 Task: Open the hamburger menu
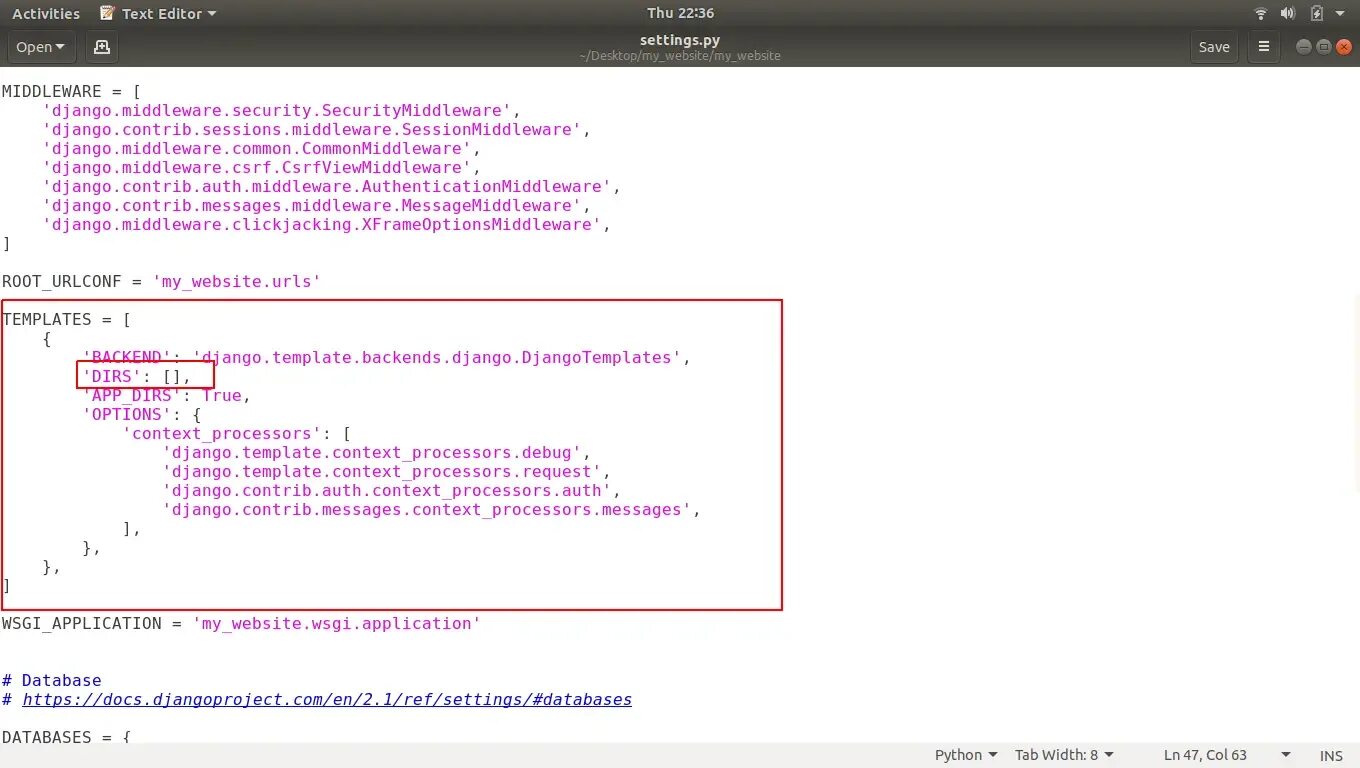(x=1264, y=47)
